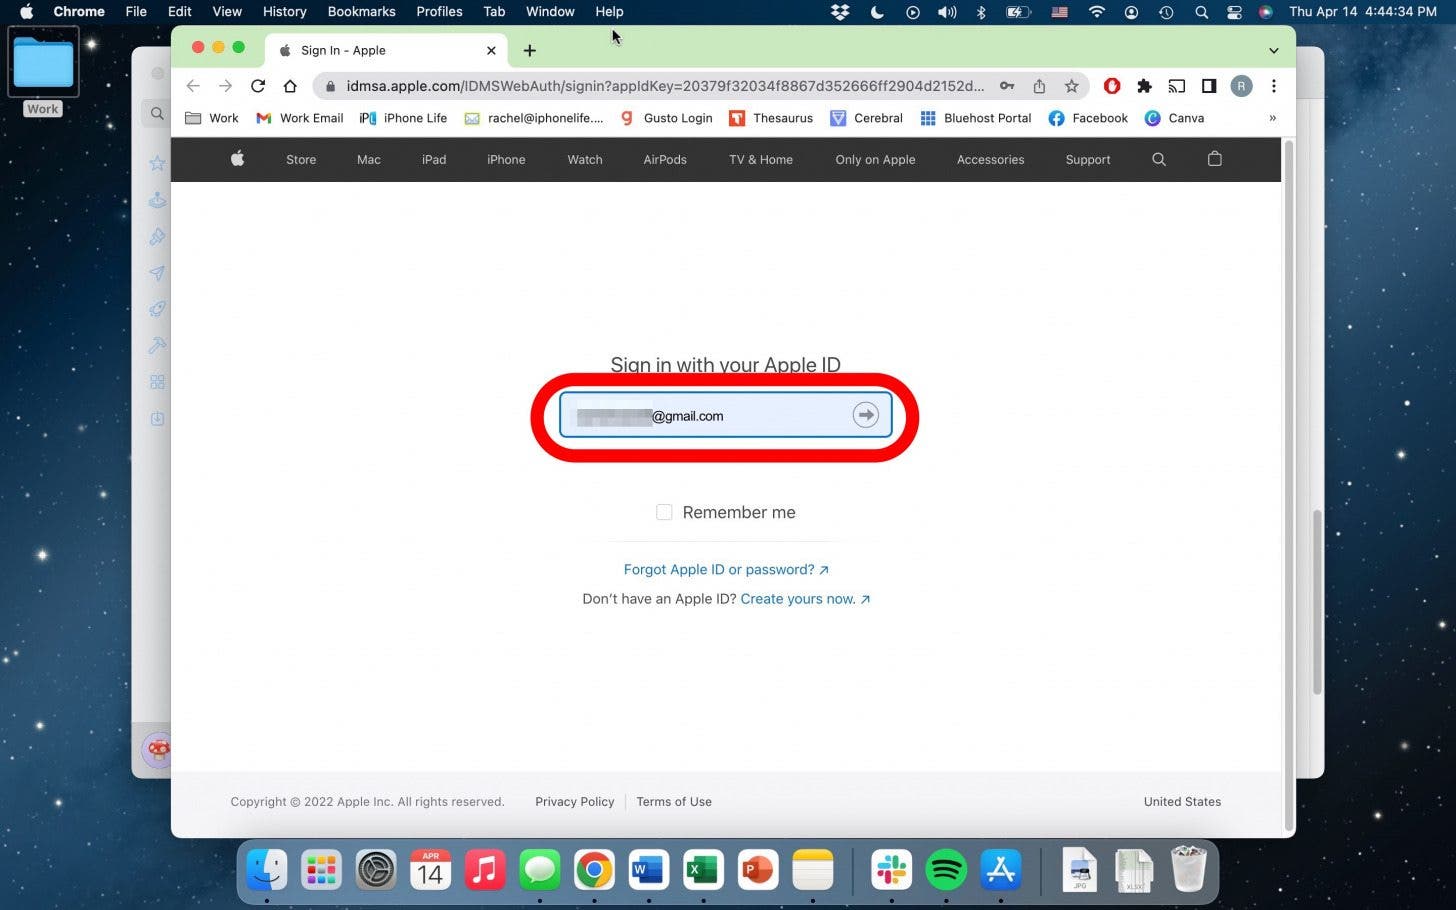Toggle Chrome side panel icon

(x=1209, y=86)
